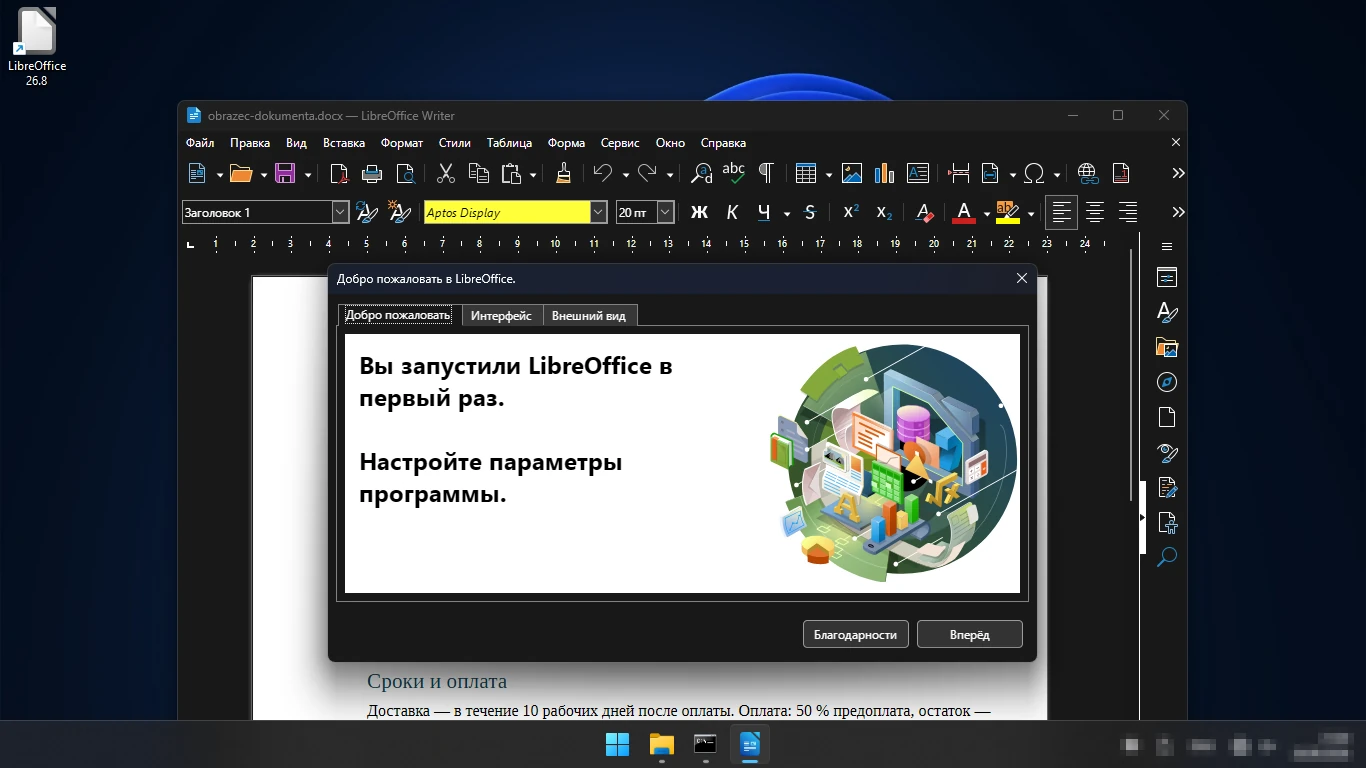Click the Insert Text Box icon
Image resolution: width=1366 pixels, height=768 pixels.
pyautogui.click(x=917, y=173)
